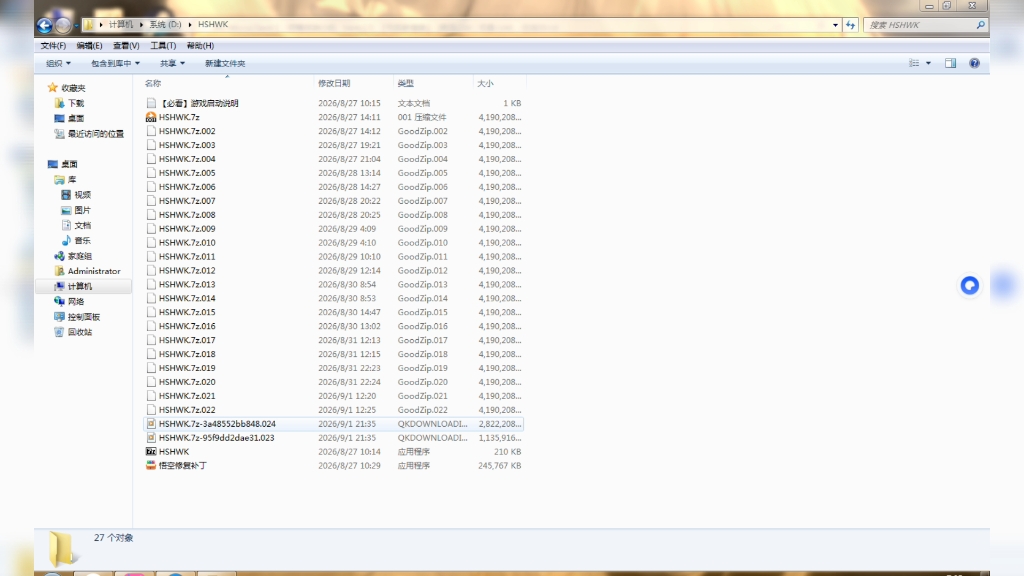This screenshot has width=1024, height=576.
Task: Open the address bar history dropdown
Action: [x=835, y=25]
